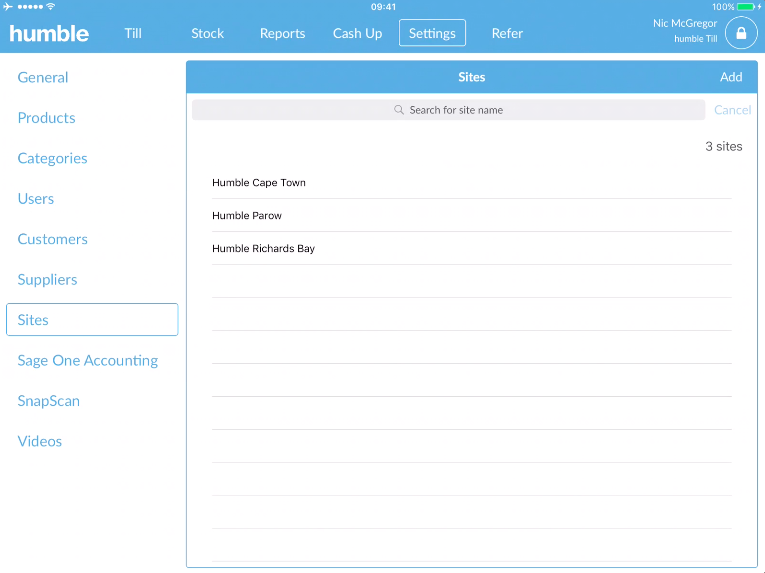Viewport: 765px width, 573px height.
Task: Tap the Nic McGregor user name
Action: coord(685,23)
